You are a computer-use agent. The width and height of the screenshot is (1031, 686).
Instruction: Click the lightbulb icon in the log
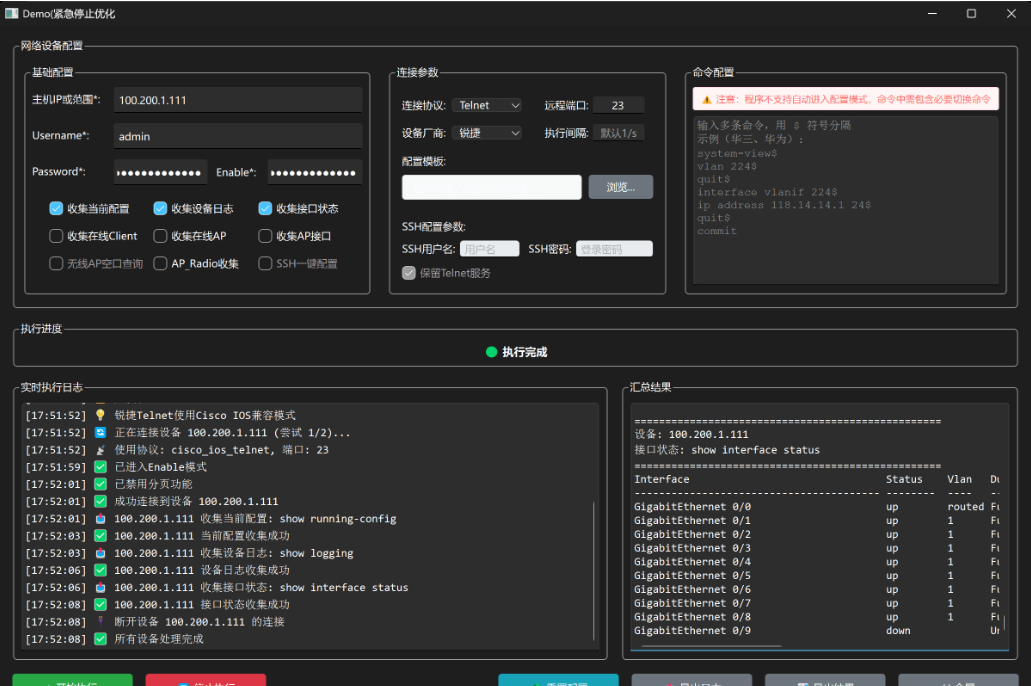(100, 415)
